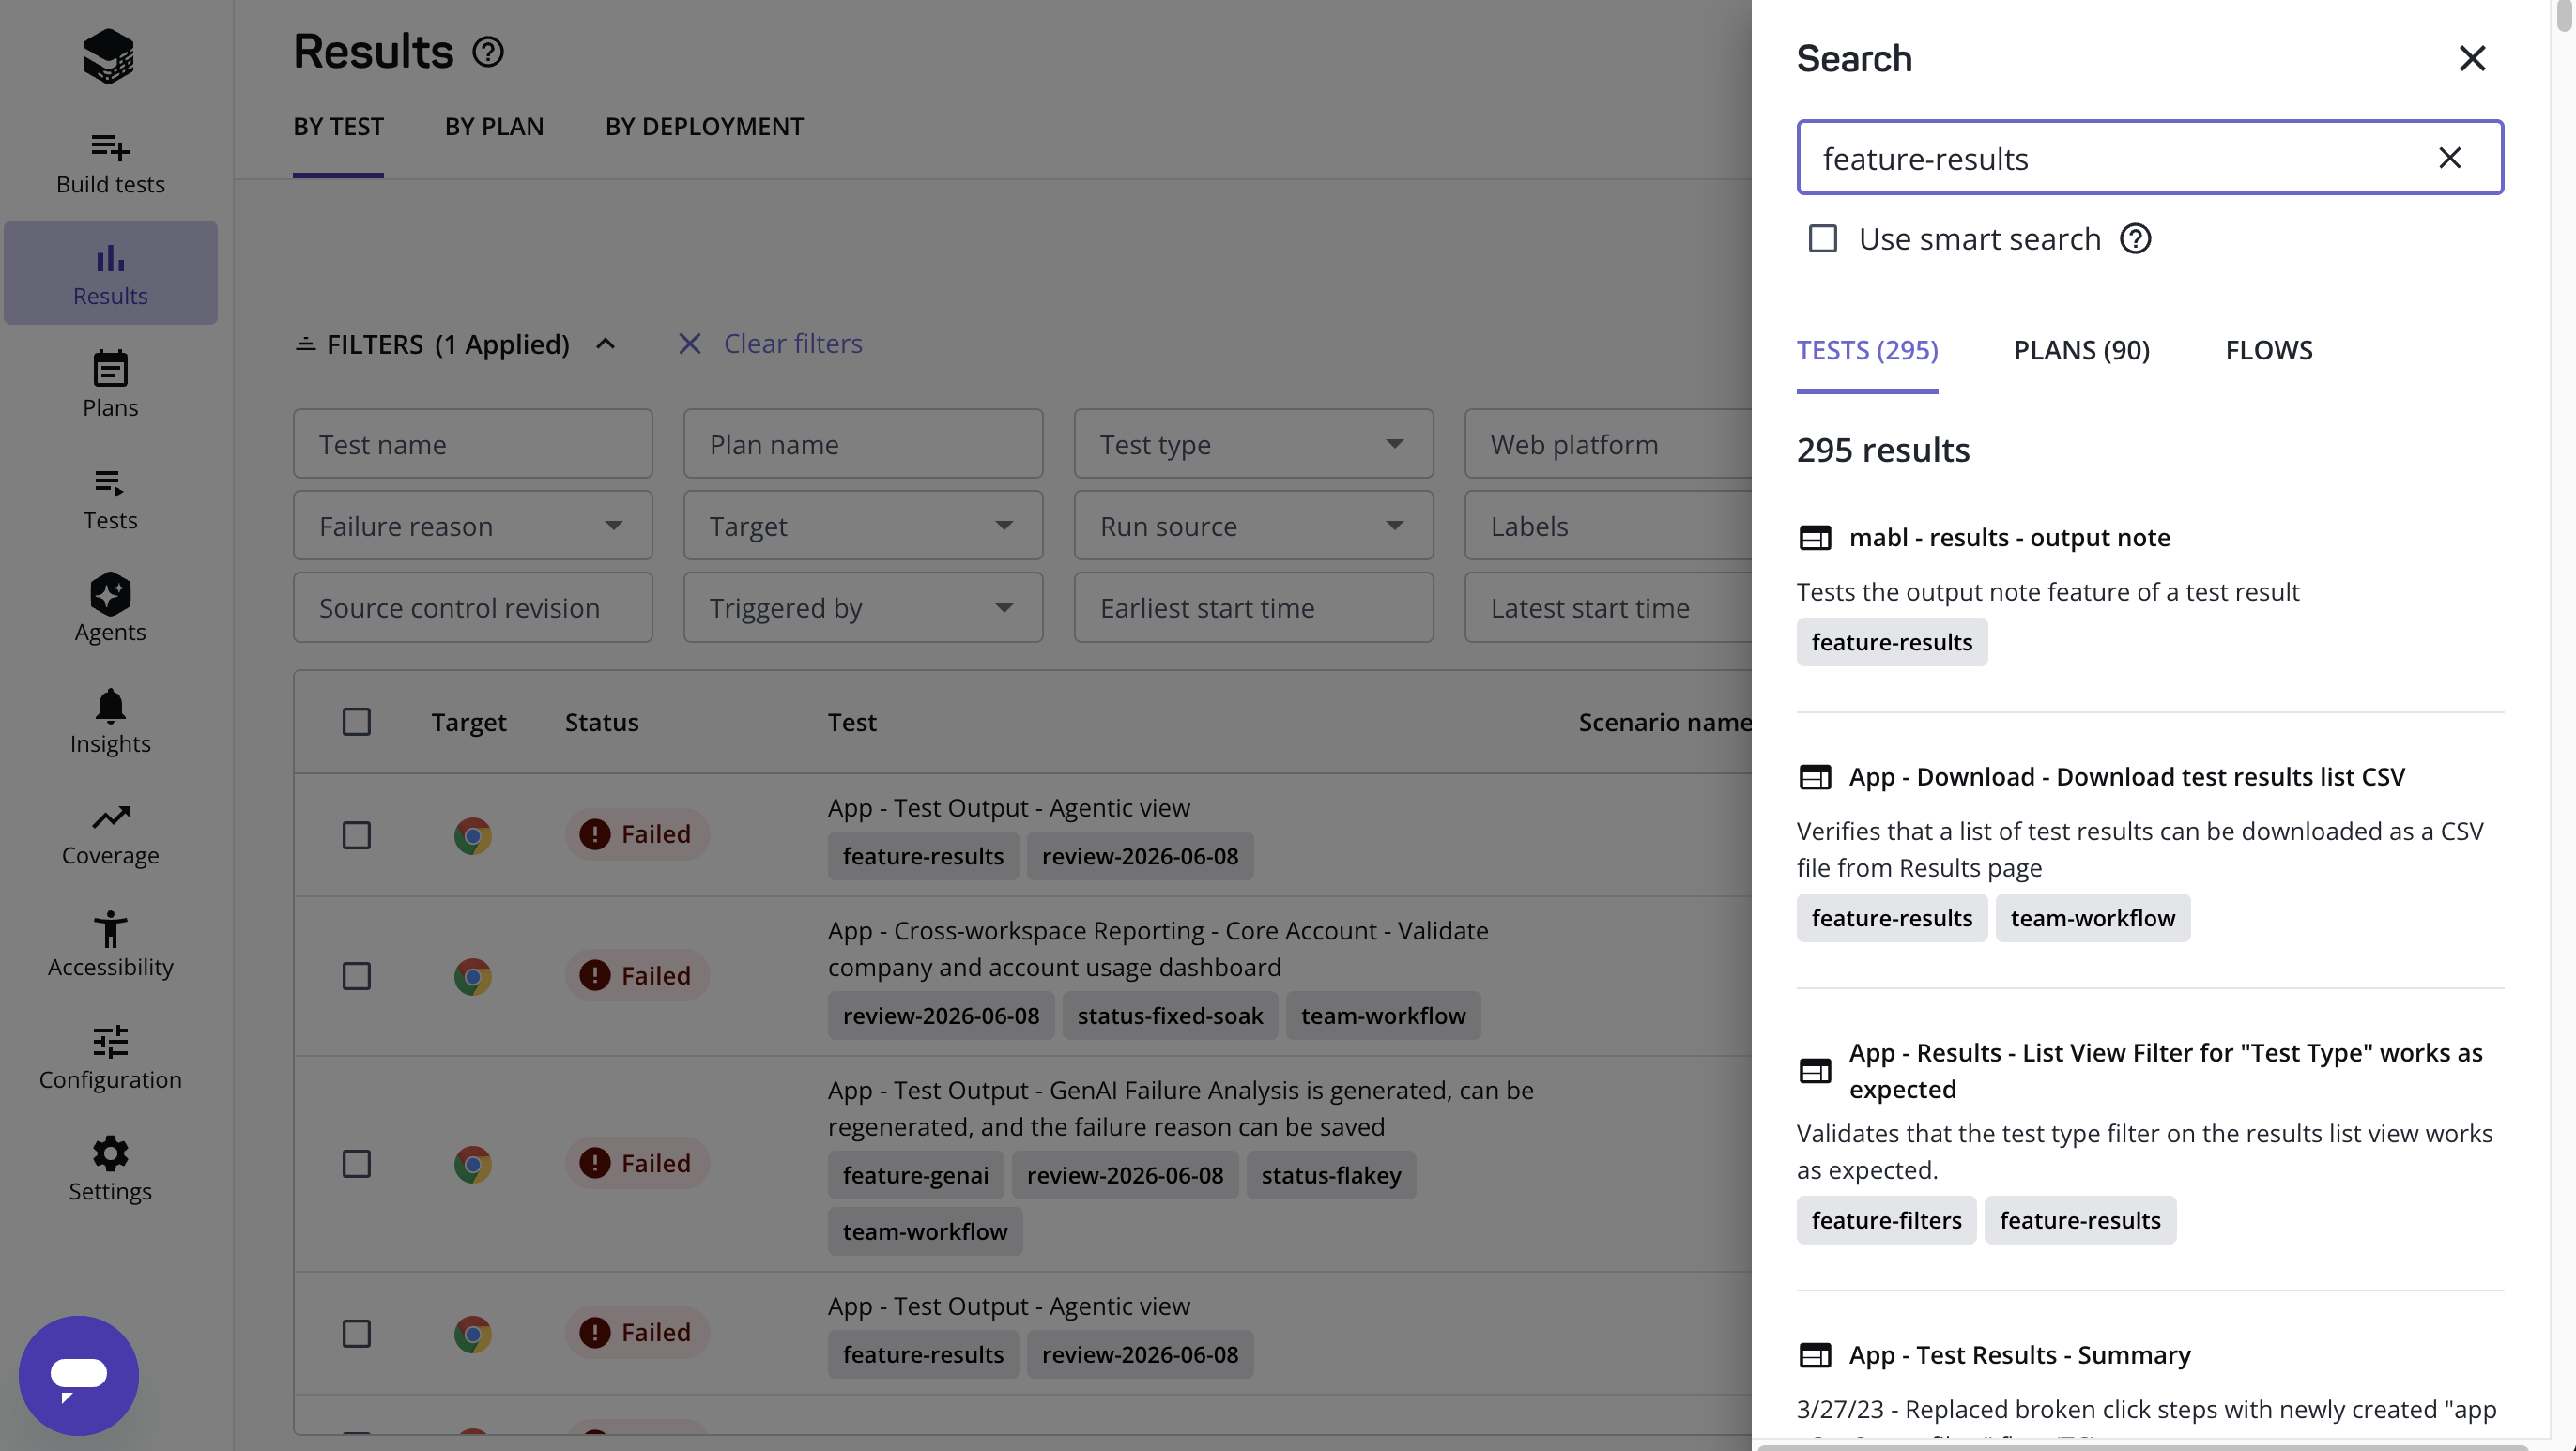Switch to BY DEPLOYMENT tab
This screenshot has width=2576, height=1451.
tap(704, 127)
